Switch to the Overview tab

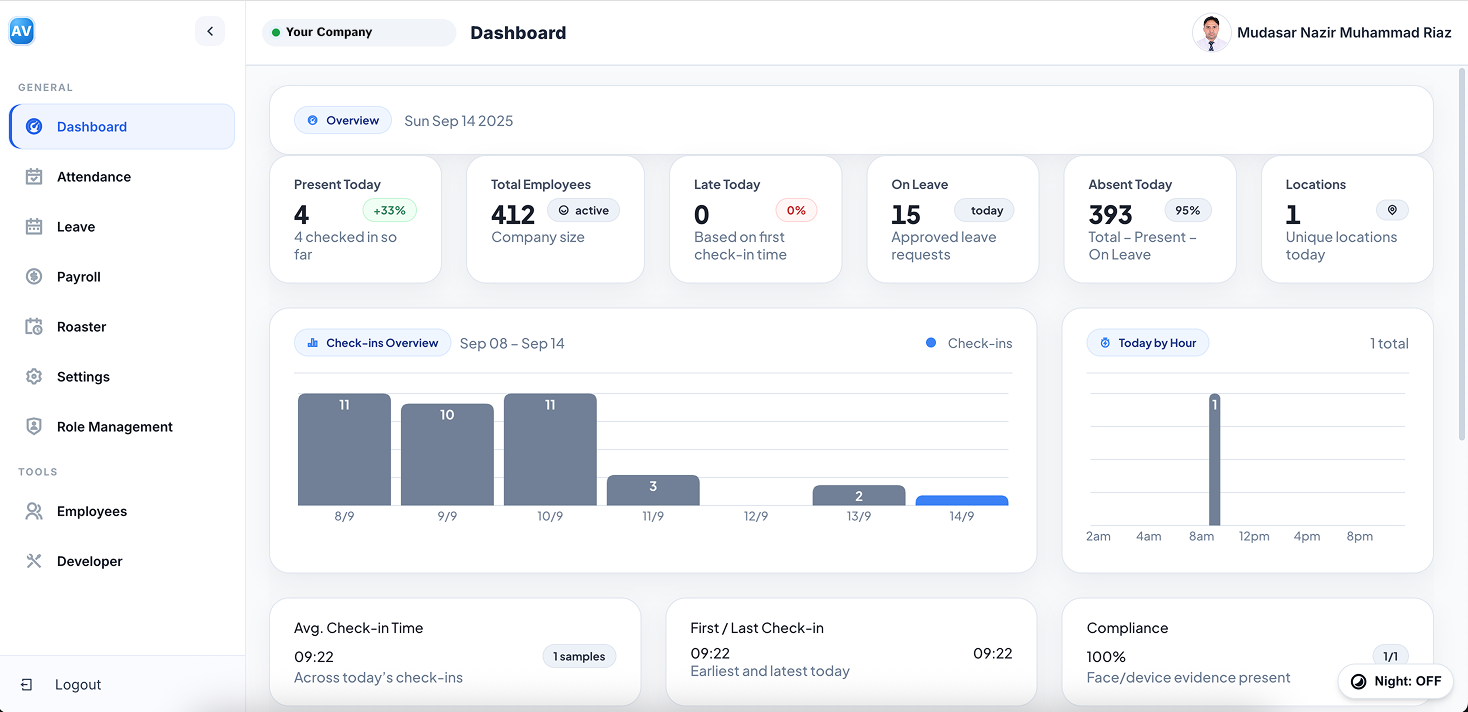pos(343,119)
